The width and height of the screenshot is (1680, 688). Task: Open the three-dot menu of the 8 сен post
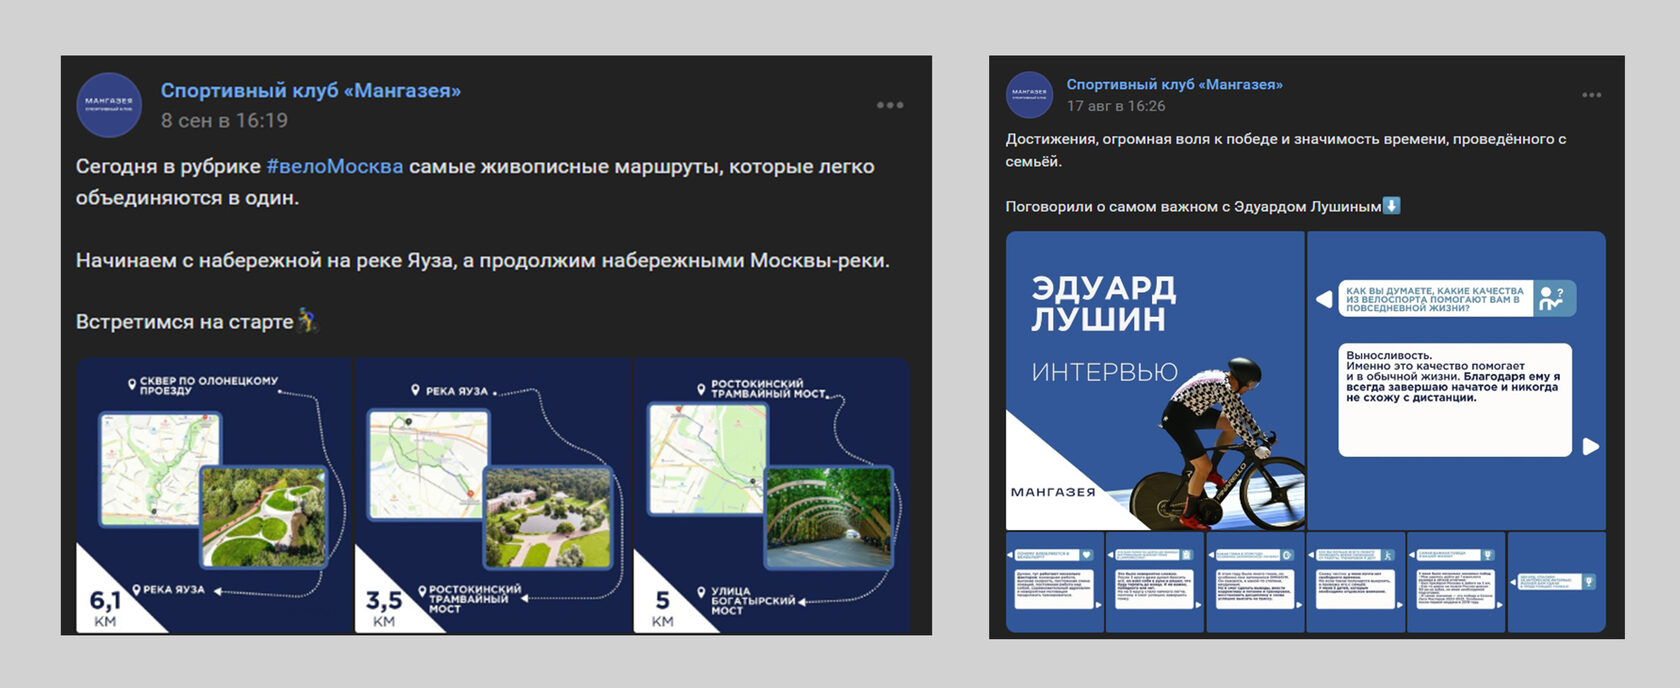(x=890, y=105)
